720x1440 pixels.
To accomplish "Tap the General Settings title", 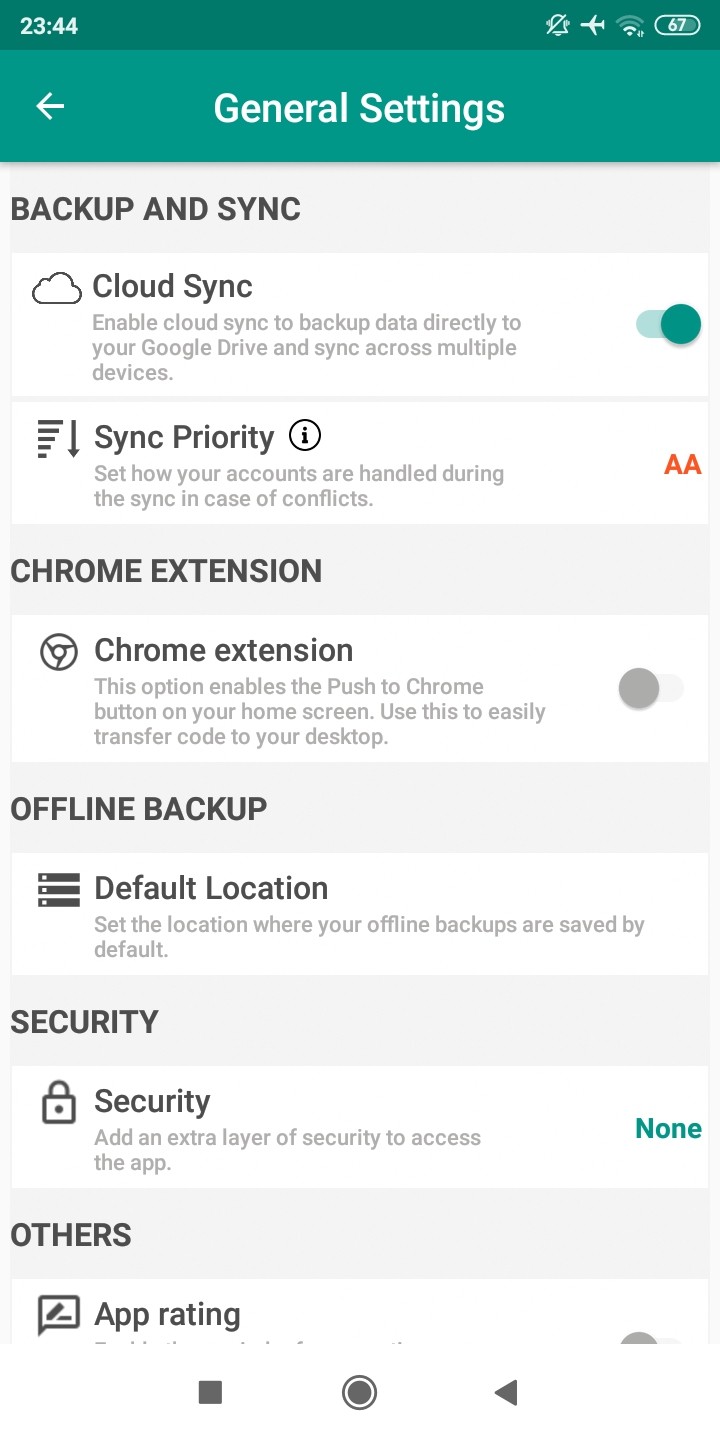I will [359, 108].
